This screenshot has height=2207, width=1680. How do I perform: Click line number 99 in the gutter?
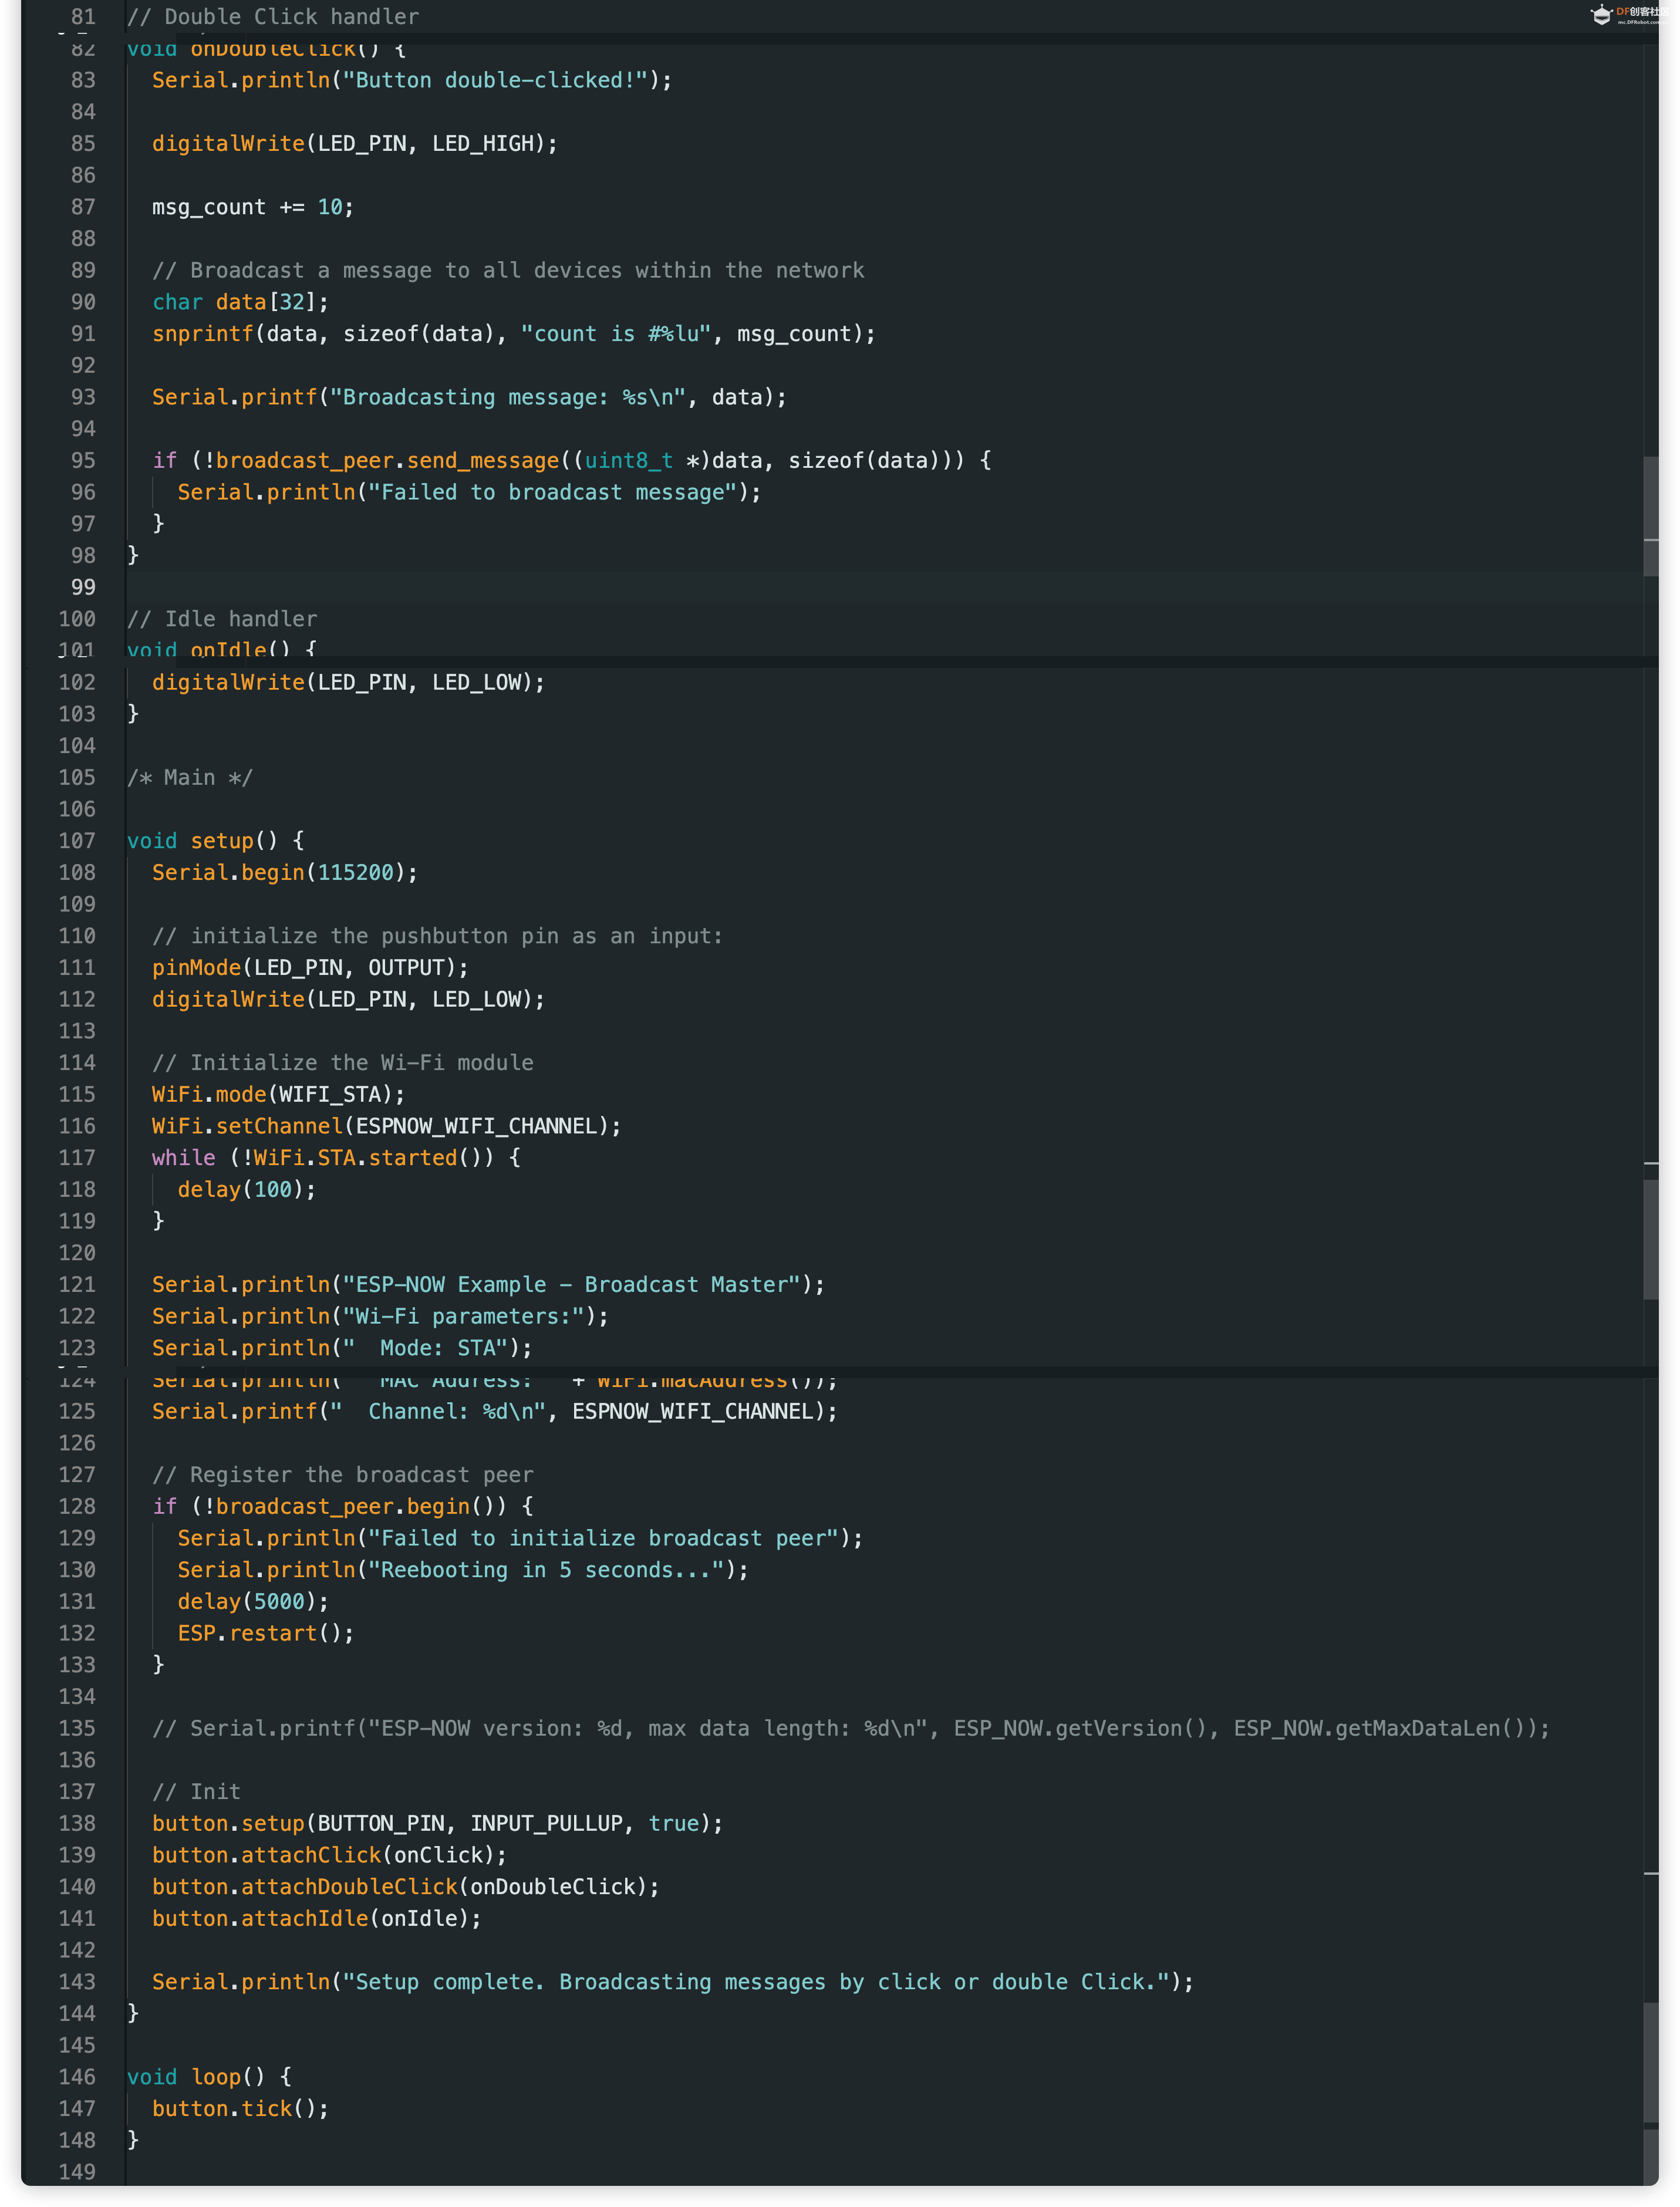[83, 587]
